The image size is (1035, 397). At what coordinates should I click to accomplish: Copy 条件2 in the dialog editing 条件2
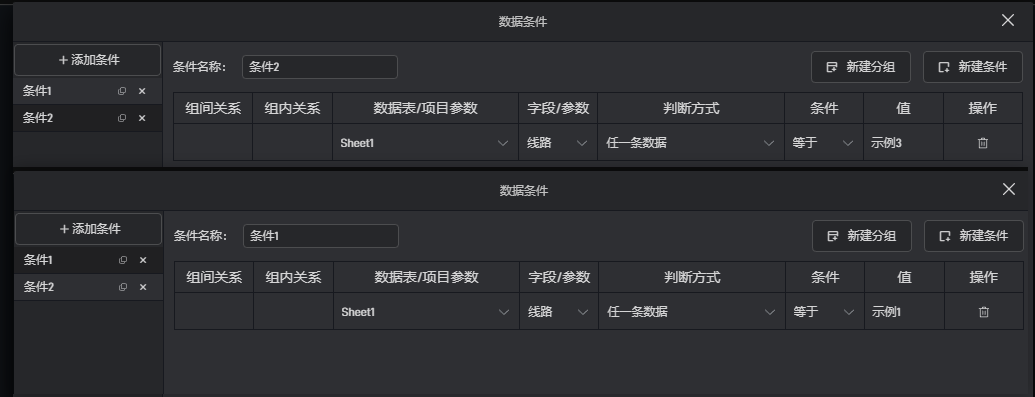(121, 118)
